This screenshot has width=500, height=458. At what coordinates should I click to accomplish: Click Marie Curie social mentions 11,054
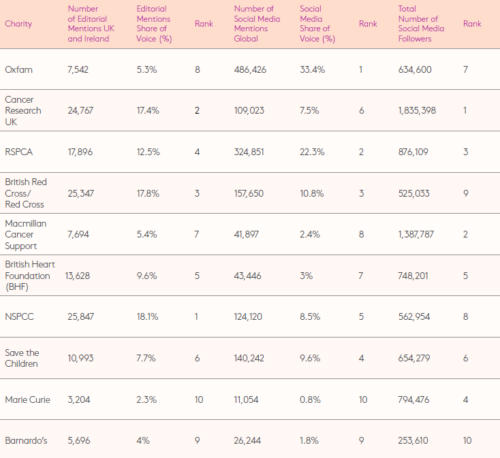coord(246,400)
